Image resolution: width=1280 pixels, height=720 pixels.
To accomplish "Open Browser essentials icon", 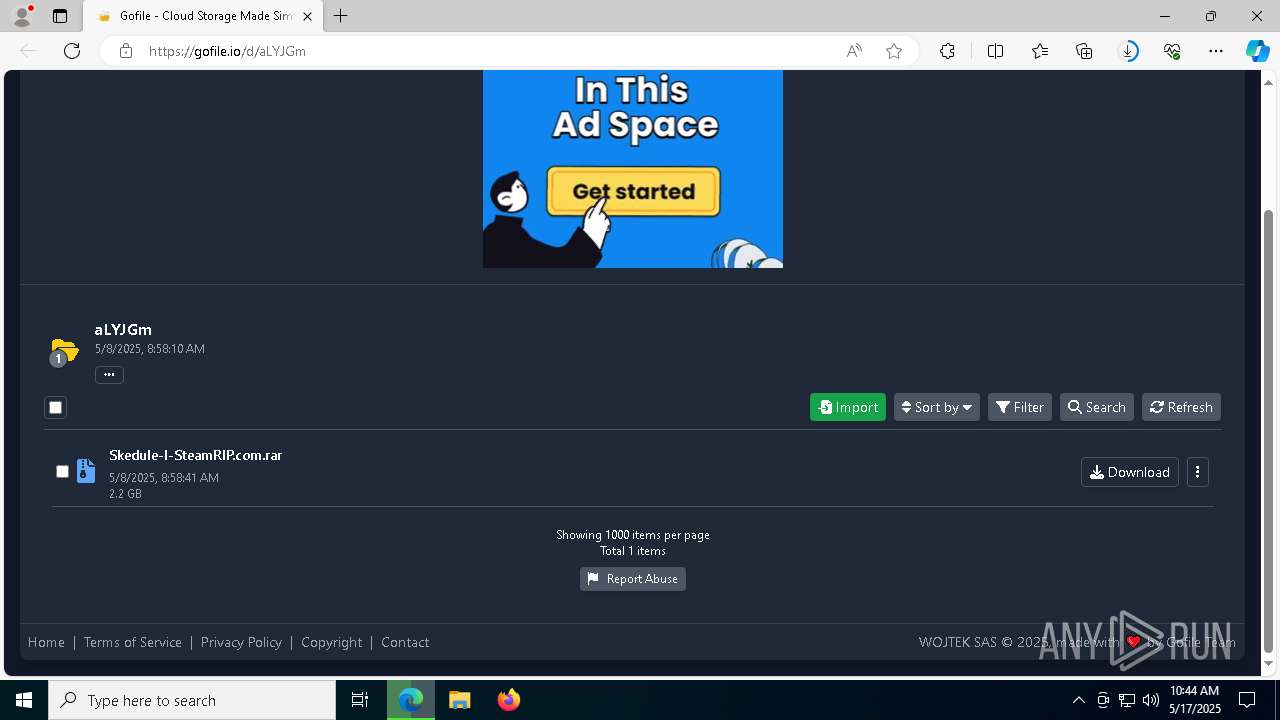I will [x=1172, y=51].
